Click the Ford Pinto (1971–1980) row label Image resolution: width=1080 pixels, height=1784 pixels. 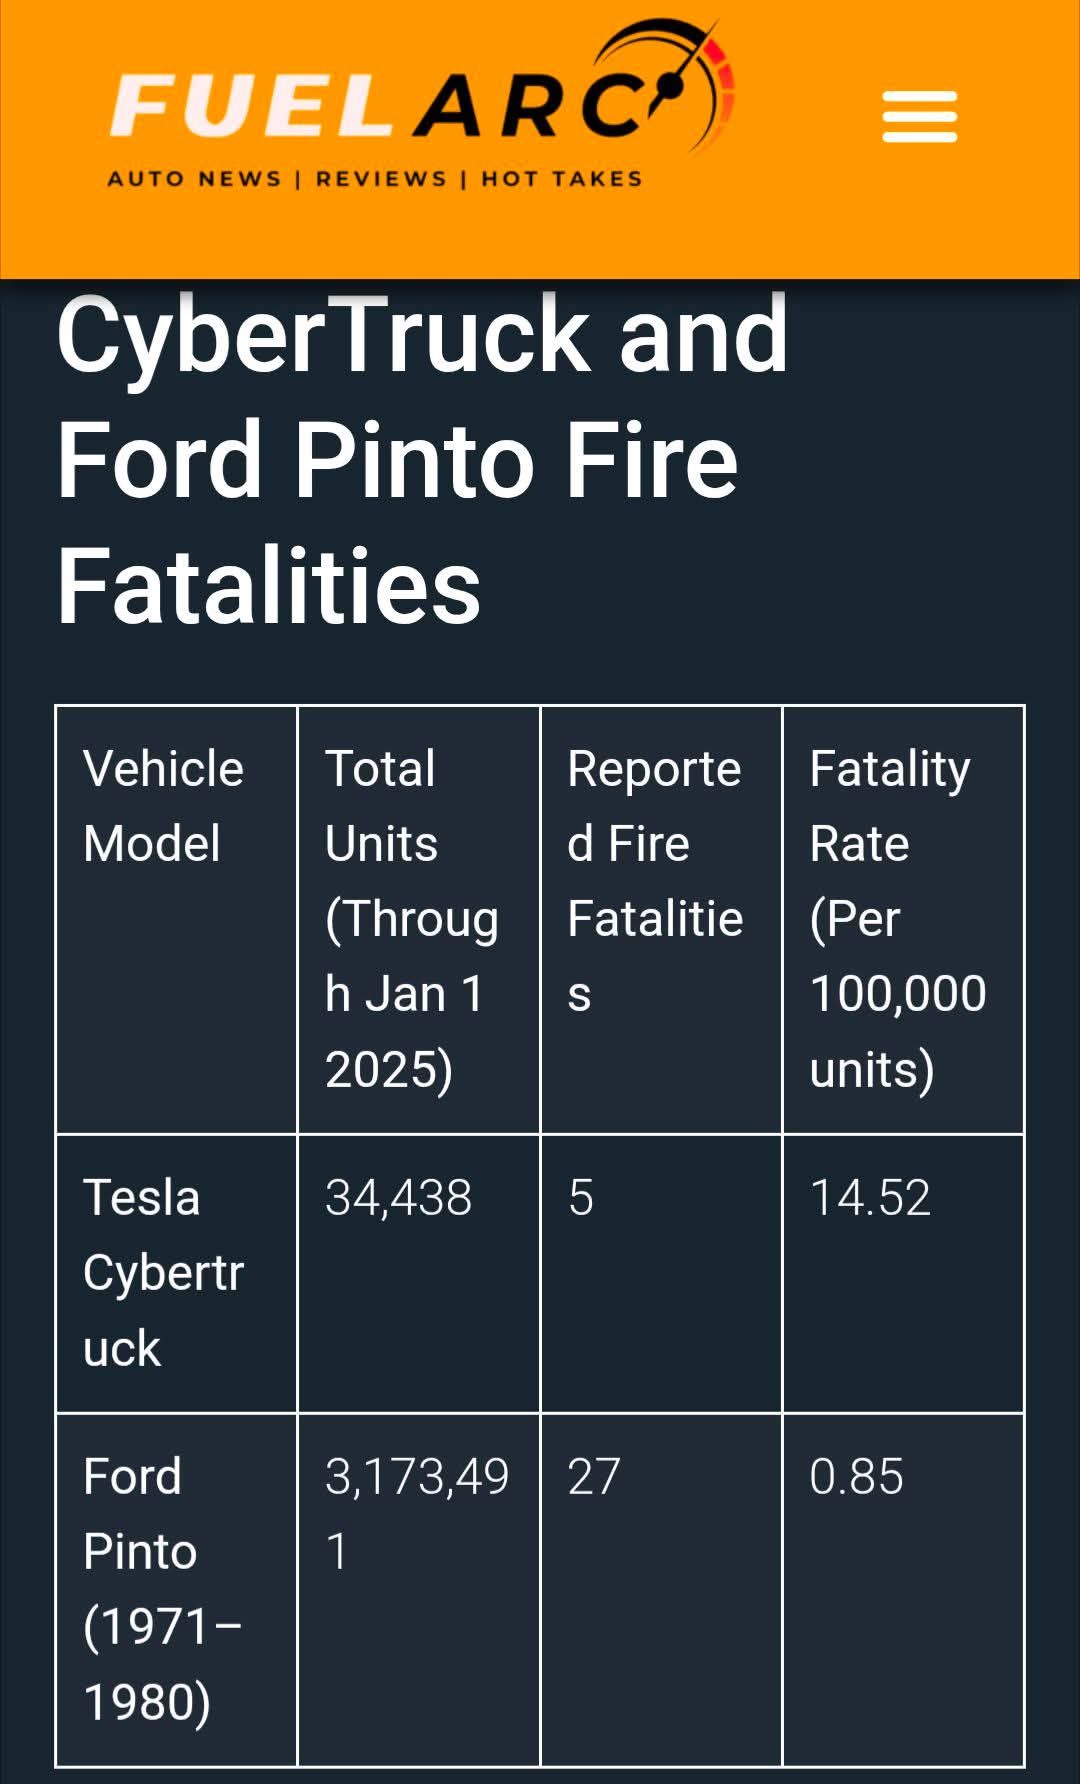point(160,1588)
